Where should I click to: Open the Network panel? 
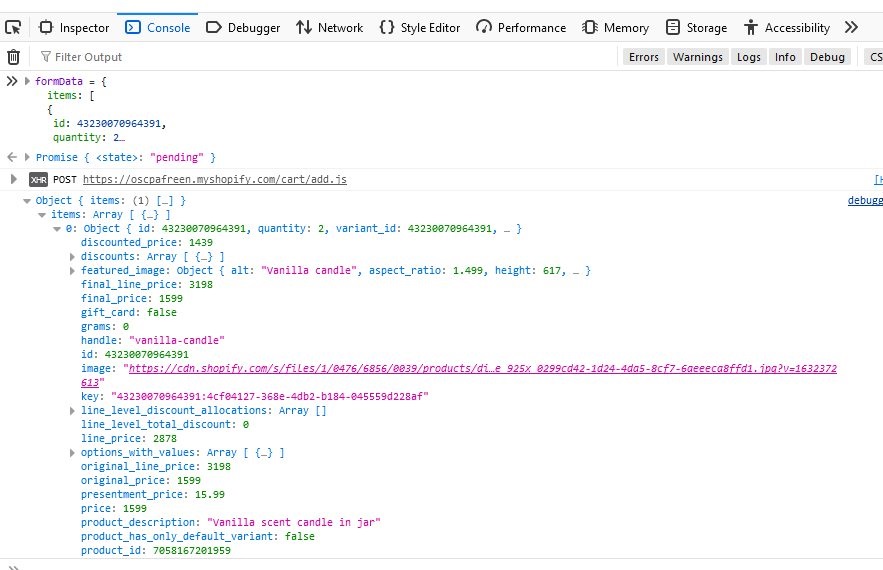click(330, 28)
